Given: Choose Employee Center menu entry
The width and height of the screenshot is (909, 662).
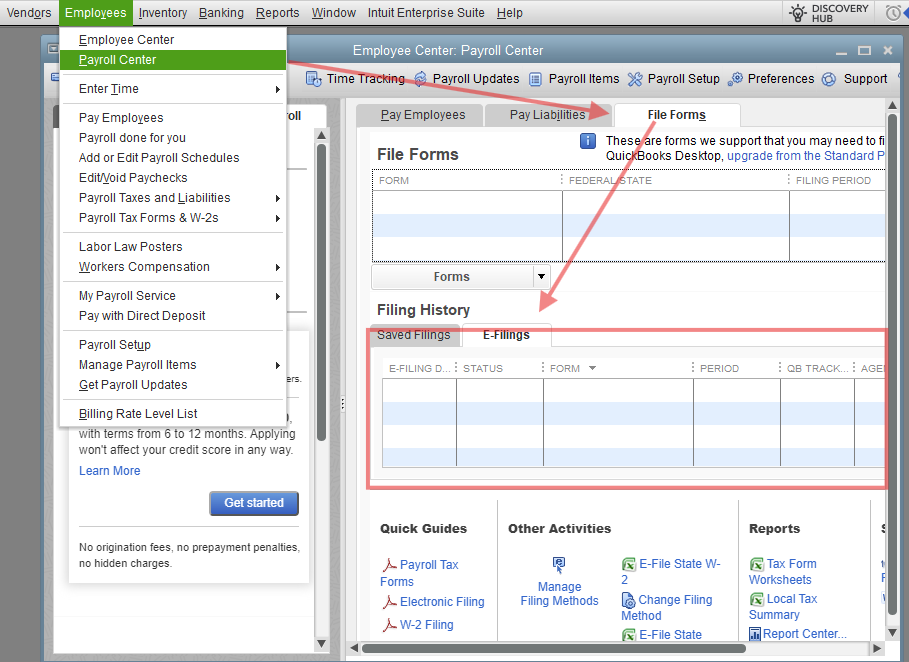Looking at the screenshot, I should 173,39.
